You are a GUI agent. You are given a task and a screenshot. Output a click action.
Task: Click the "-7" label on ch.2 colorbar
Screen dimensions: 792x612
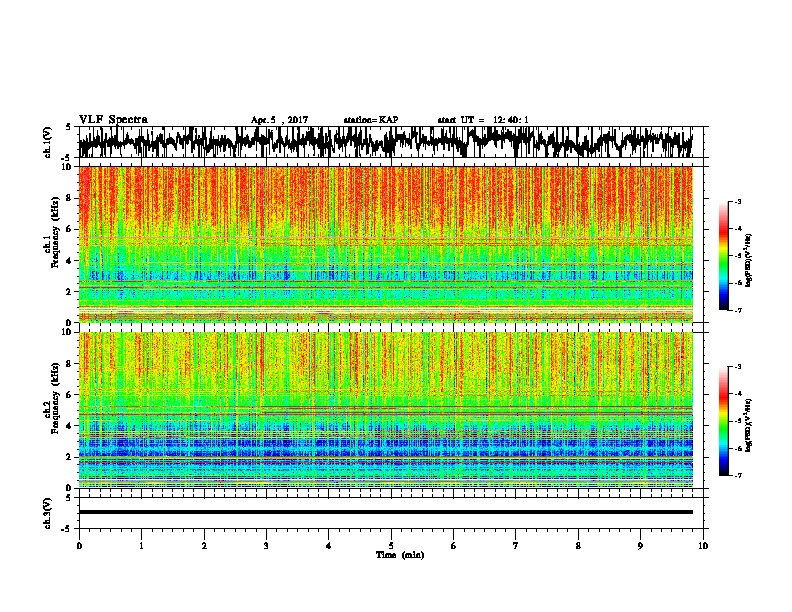(737, 475)
